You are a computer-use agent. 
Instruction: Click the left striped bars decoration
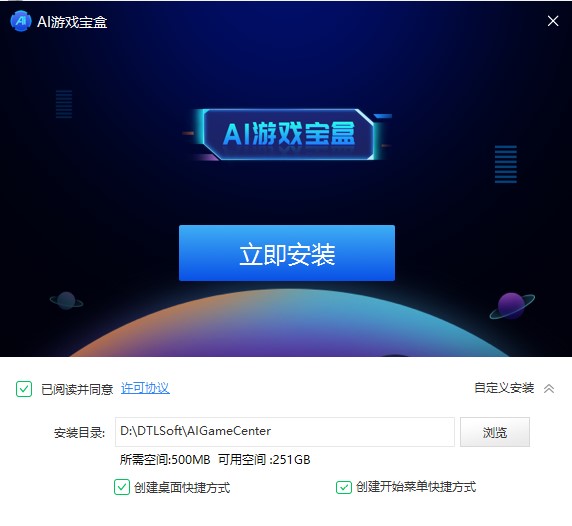(64, 104)
